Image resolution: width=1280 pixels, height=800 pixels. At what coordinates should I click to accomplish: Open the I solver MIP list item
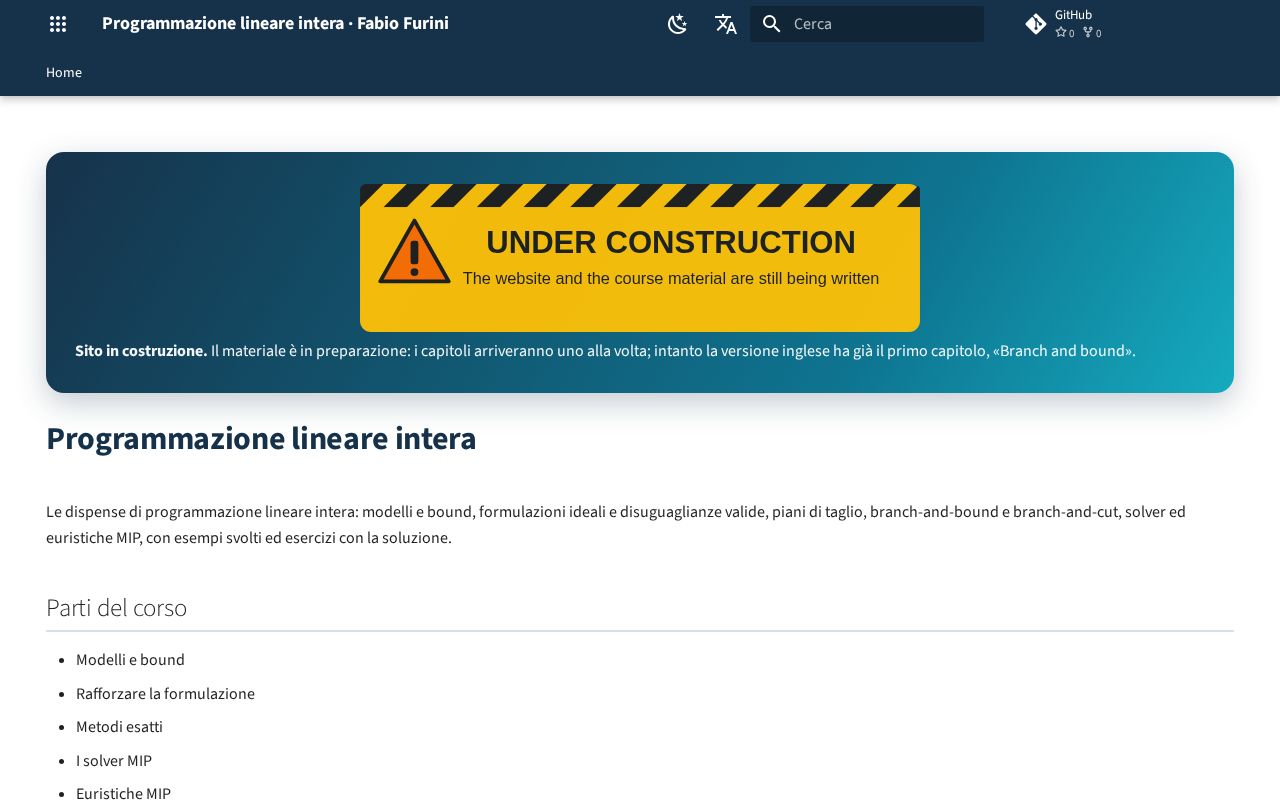(114, 761)
